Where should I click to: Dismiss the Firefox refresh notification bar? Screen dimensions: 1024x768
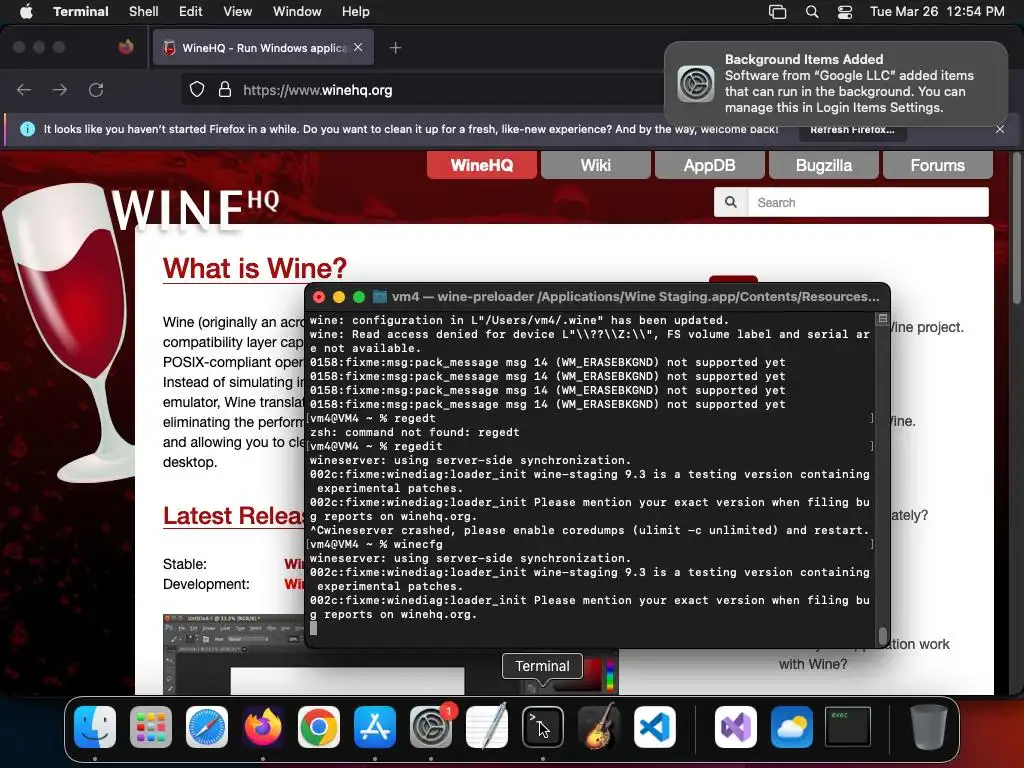[x=1000, y=129]
